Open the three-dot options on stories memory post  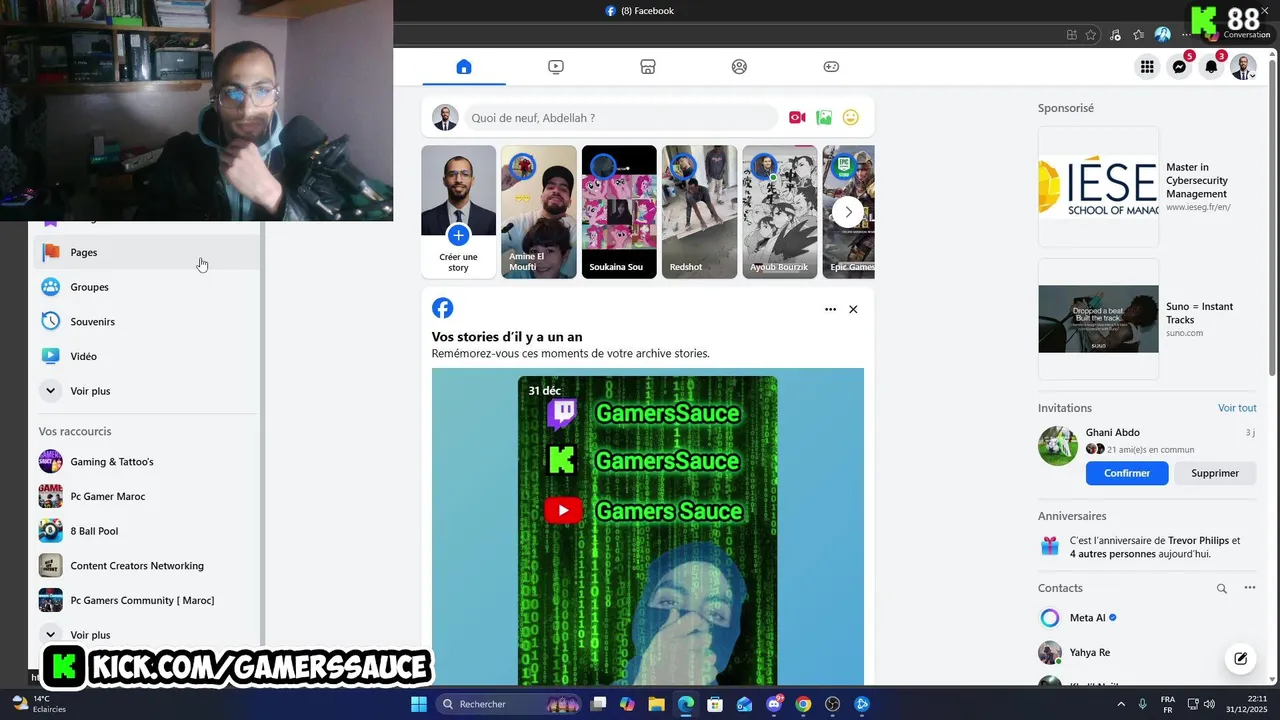[x=830, y=310]
